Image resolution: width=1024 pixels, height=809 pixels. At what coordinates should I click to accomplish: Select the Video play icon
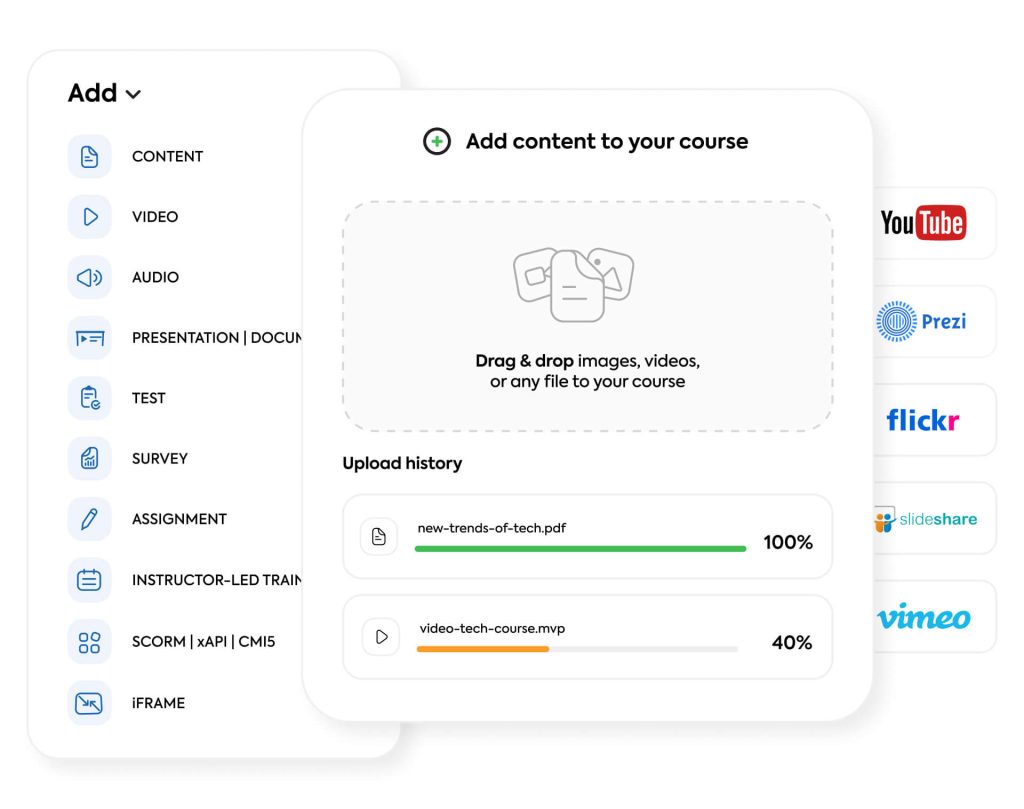(90, 217)
